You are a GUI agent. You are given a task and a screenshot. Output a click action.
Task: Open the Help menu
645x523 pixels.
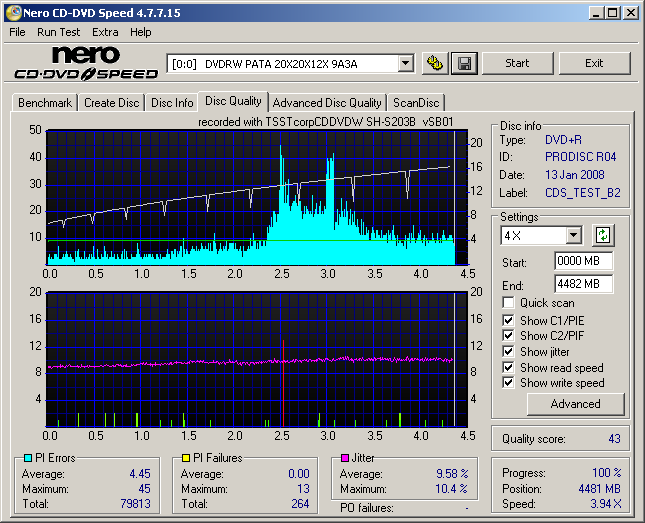[x=141, y=32]
